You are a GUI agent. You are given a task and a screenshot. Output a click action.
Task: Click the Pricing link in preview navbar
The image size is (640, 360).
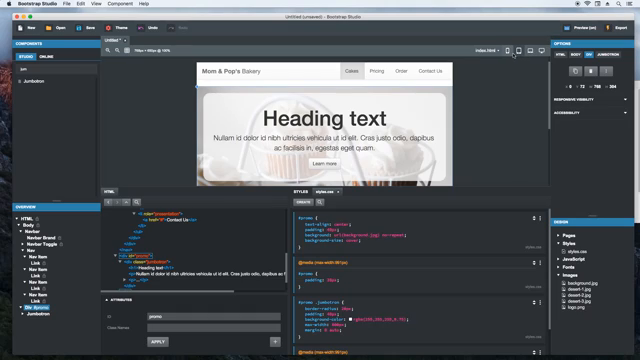tap(377, 71)
